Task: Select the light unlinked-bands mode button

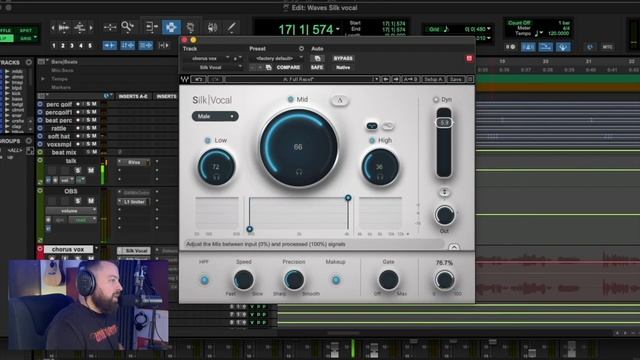Action: point(388,126)
